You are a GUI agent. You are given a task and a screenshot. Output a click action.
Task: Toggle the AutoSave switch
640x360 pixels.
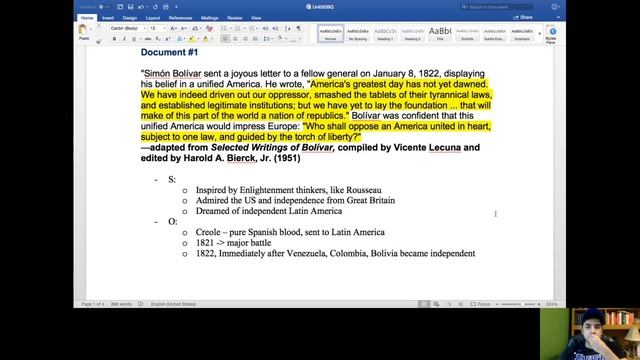tap(104, 7)
